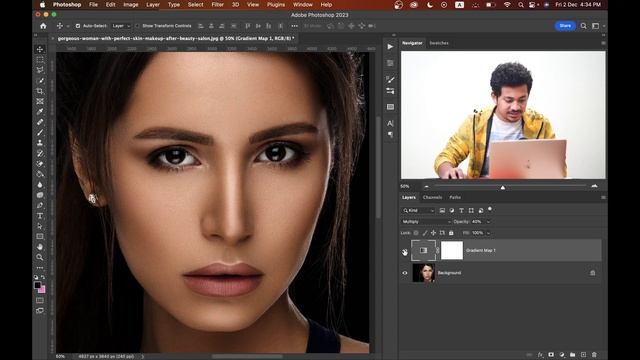Viewport: 640px width, 360px height.
Task: Open the Layers panel options menu
Action: [x=603, y=197]
